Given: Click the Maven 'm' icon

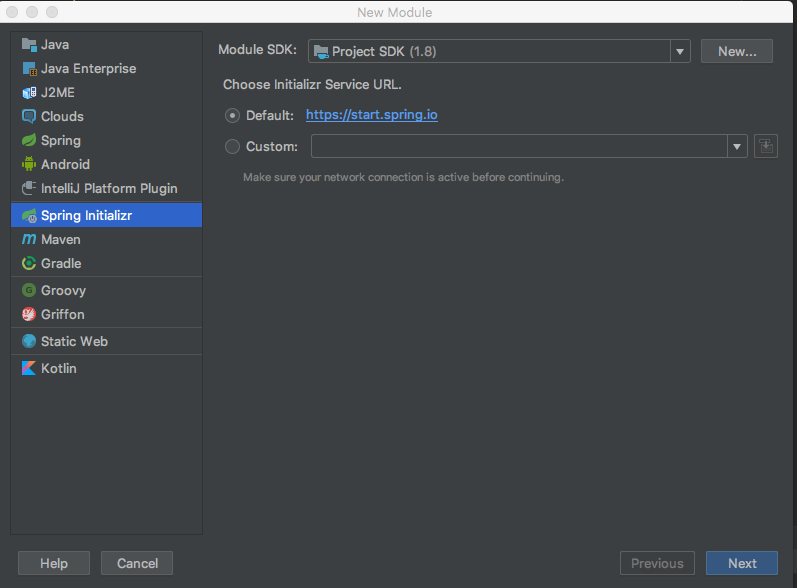Looking at the screenshot, I should [29, 240].
